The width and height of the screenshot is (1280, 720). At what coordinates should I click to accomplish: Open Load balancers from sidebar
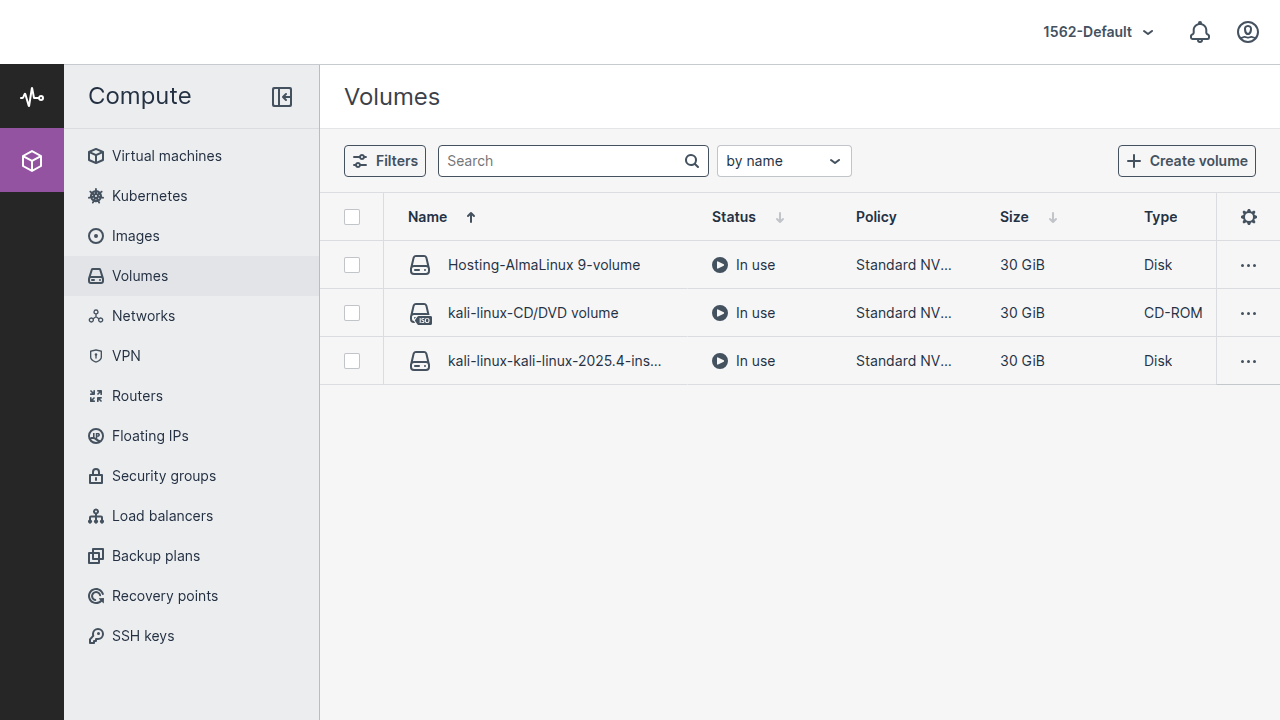pyautogui.click(x=192, y=516)
